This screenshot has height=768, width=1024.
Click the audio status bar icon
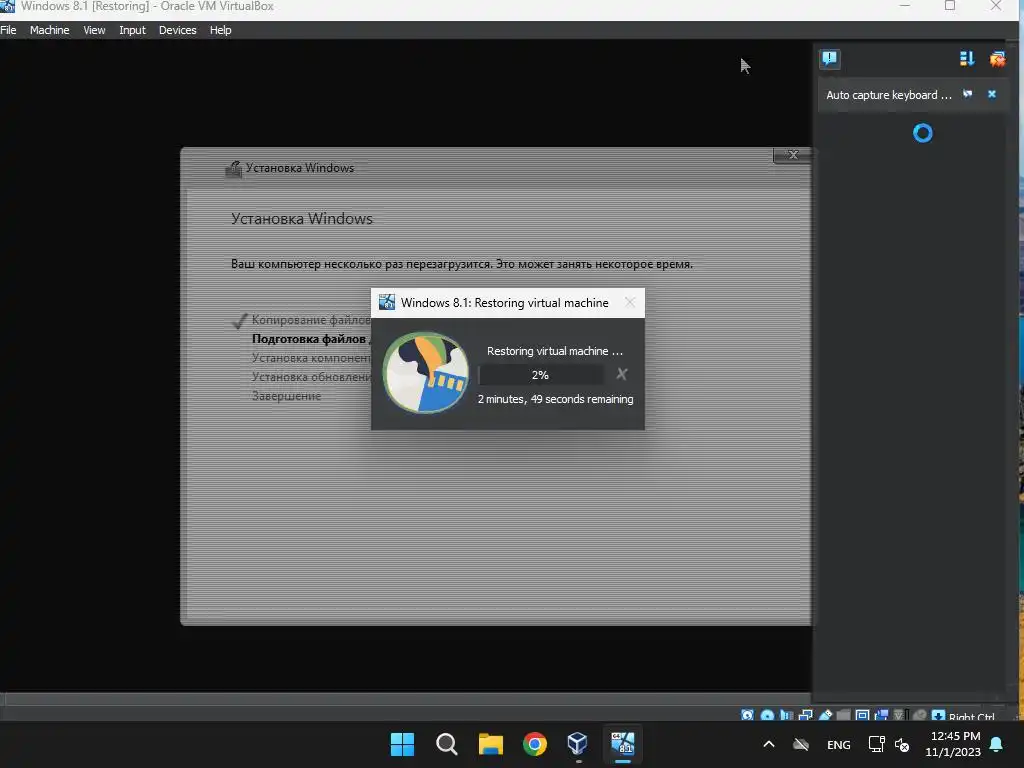pyautogui.click(x=787, y=716)
